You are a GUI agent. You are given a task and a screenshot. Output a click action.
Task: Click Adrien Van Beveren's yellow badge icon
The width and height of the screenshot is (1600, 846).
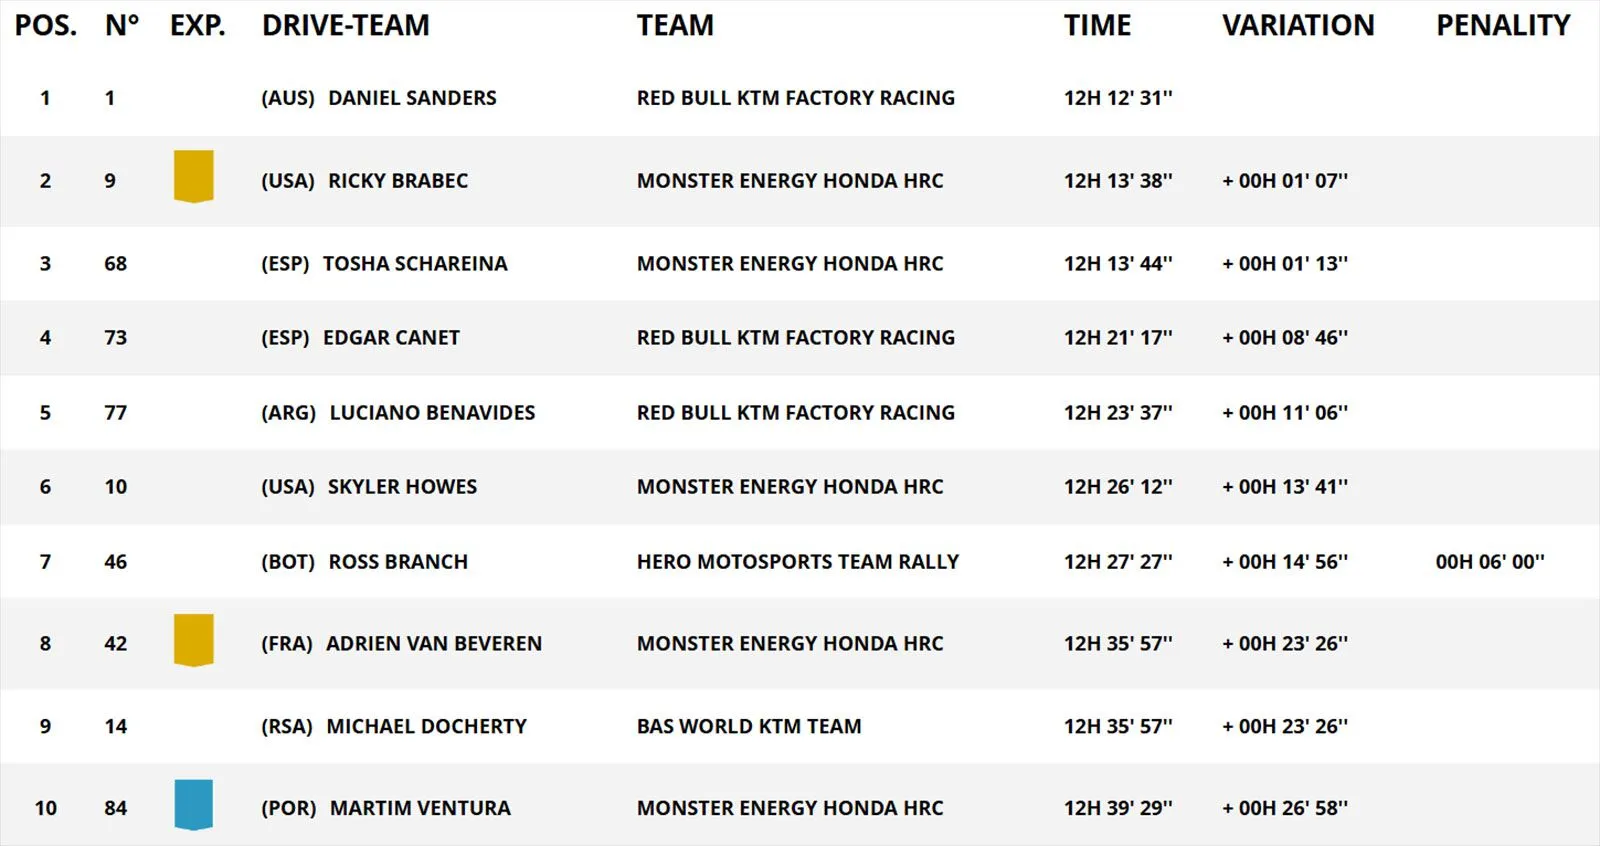click(194, 640)
